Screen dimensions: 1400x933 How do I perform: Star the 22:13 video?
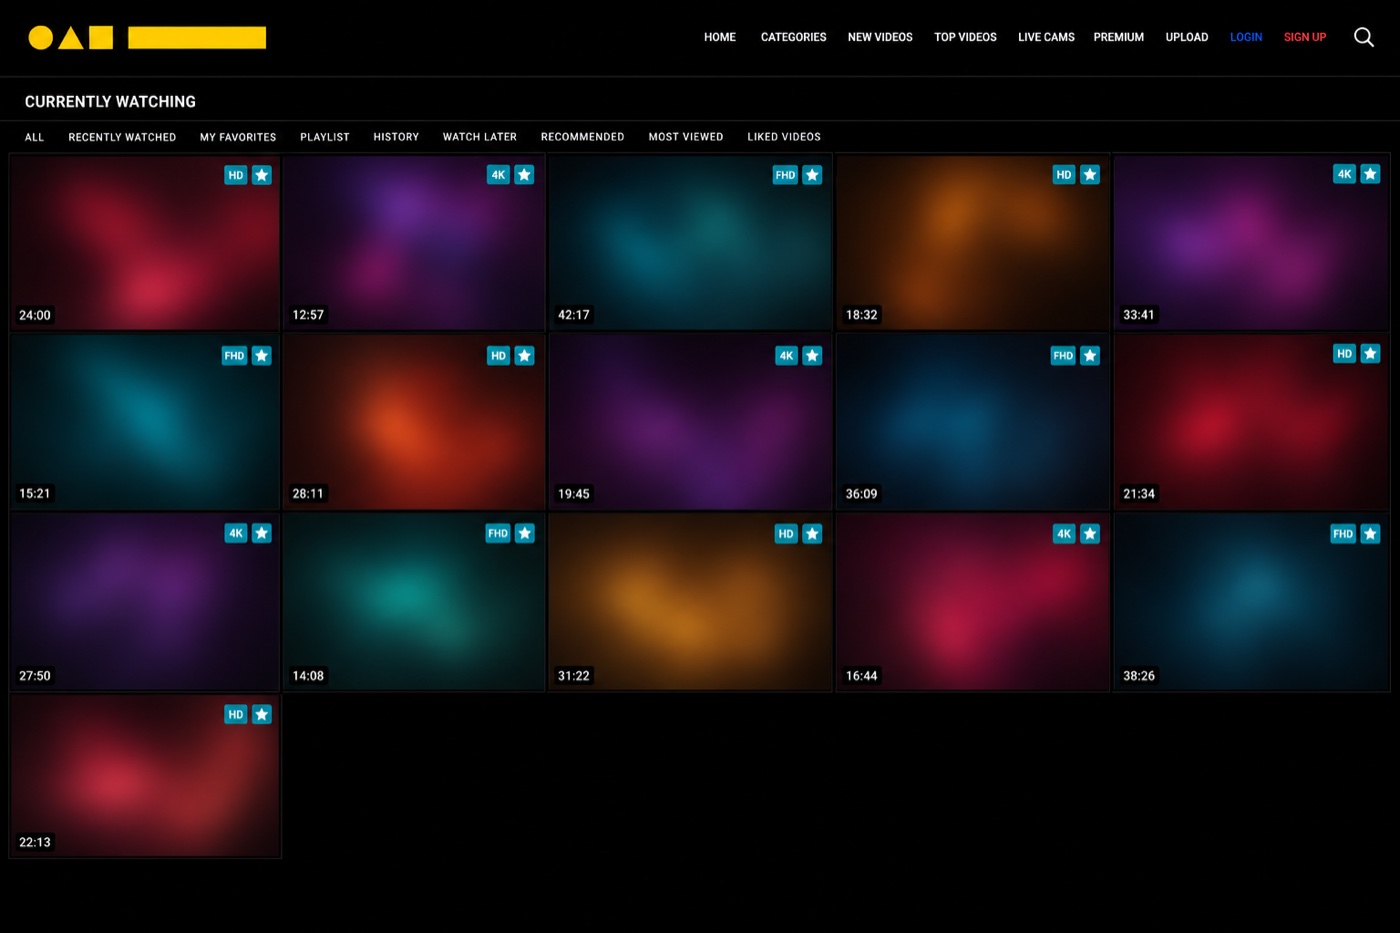pos(262,715)
